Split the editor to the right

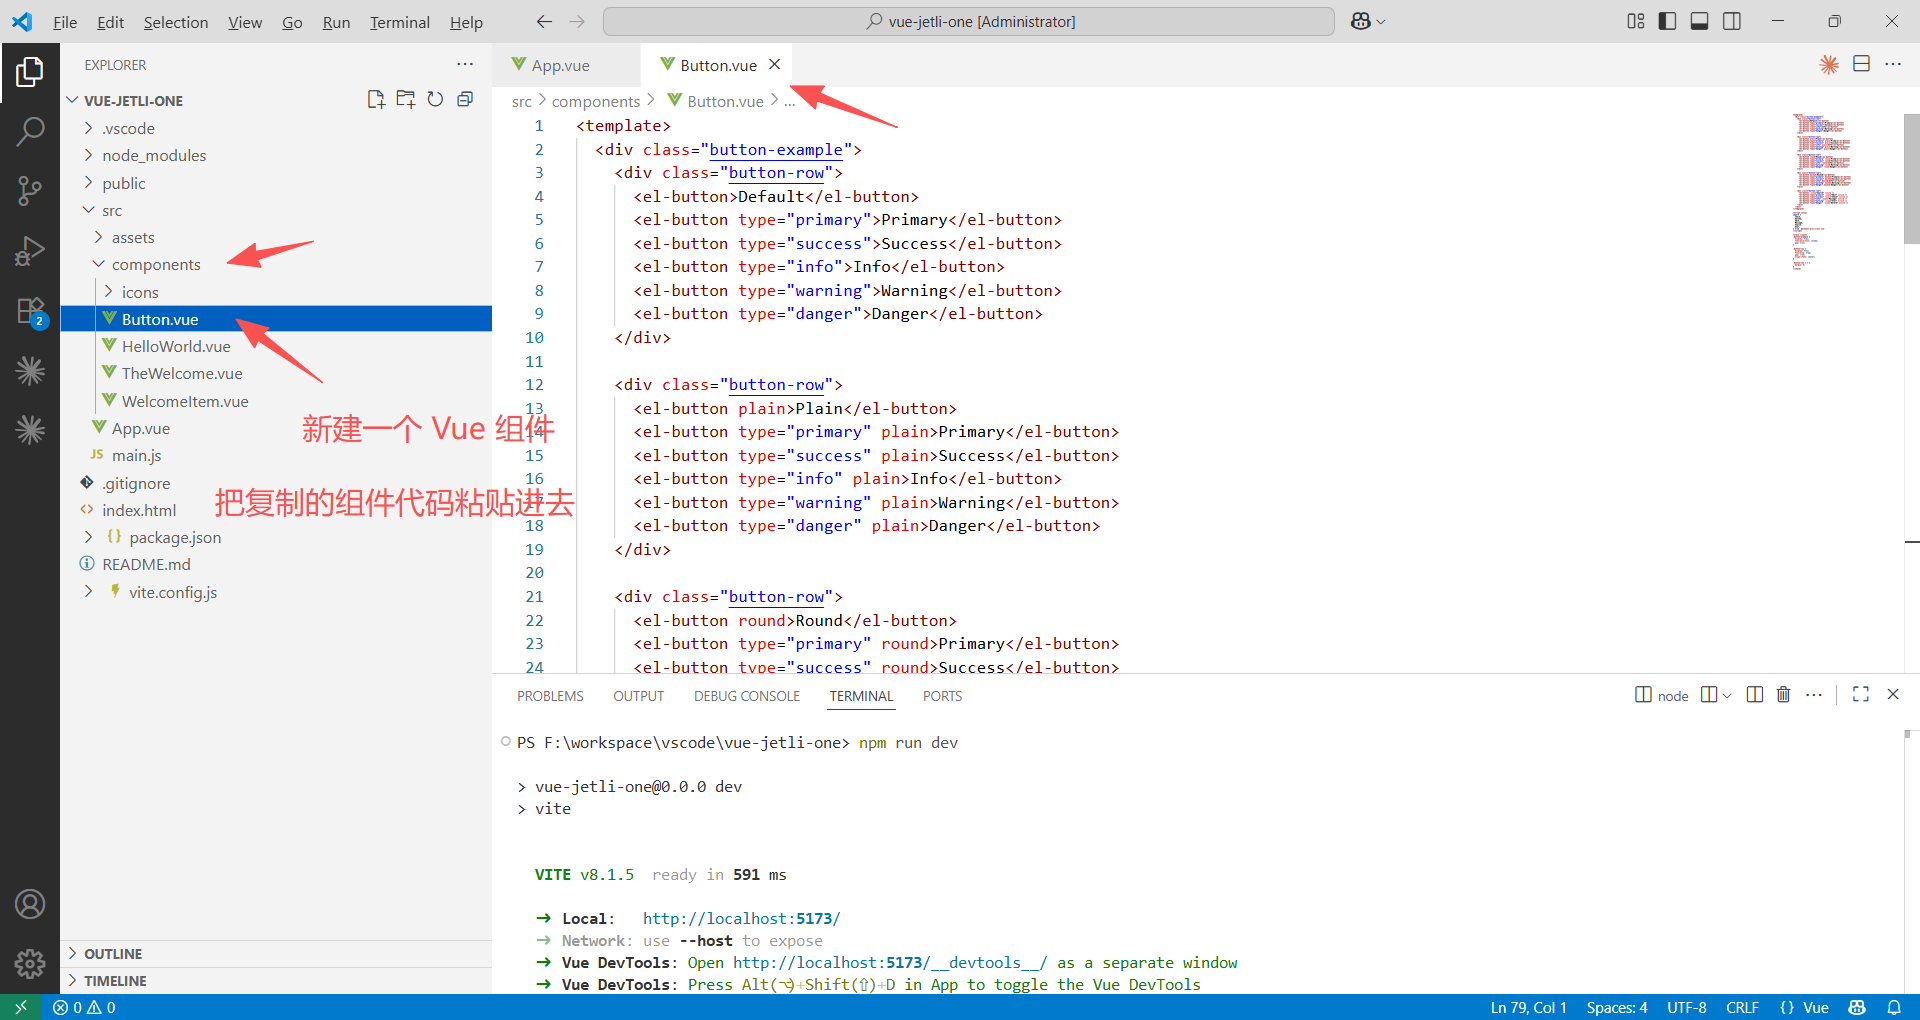(x=1861, y=64)
